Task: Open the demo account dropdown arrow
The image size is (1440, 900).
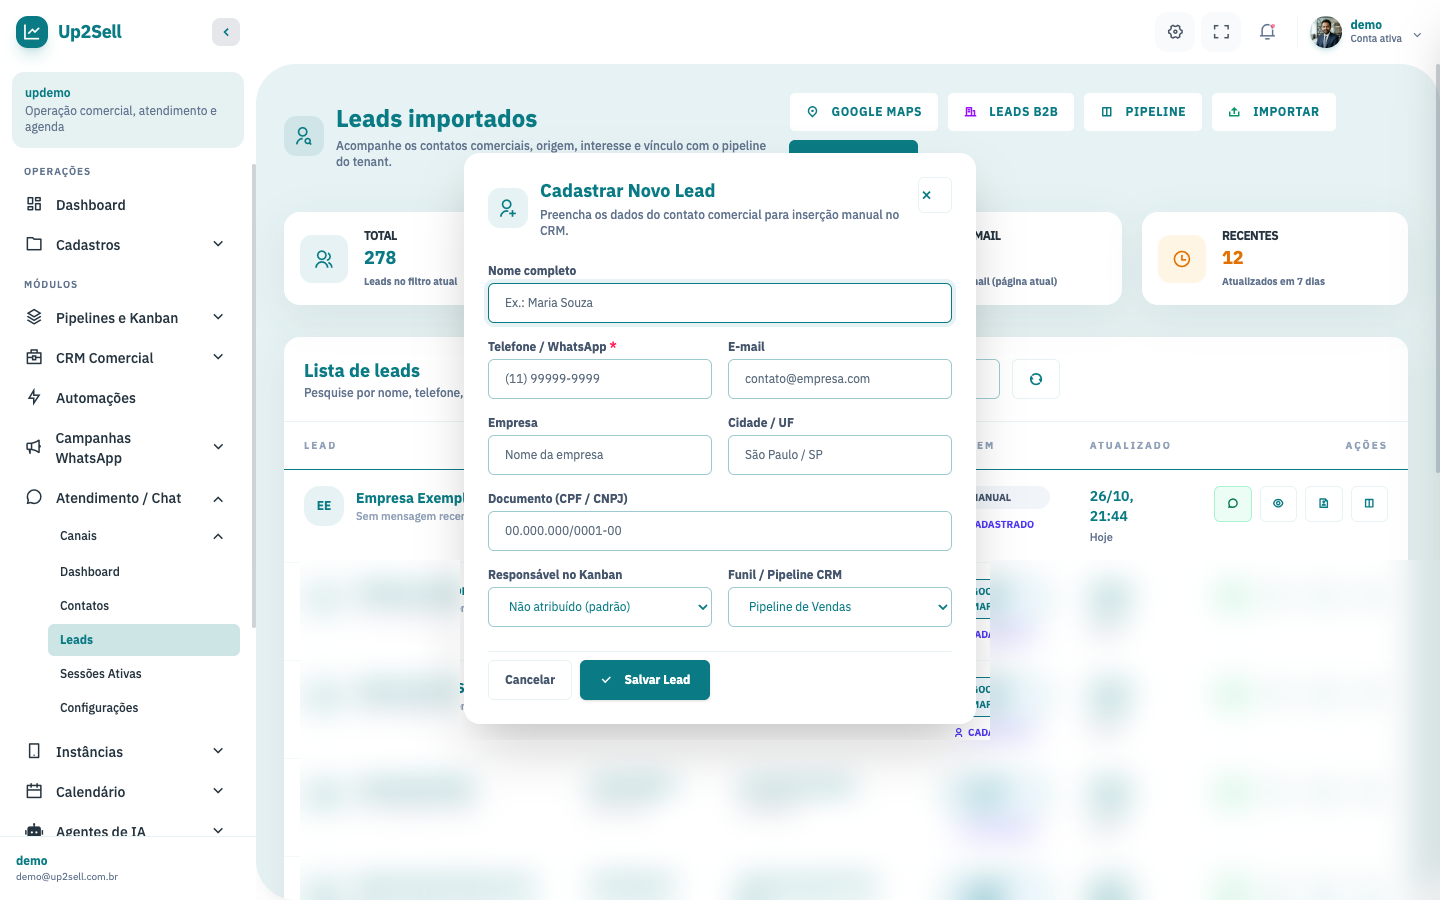Action: (x=1417, y=33)
